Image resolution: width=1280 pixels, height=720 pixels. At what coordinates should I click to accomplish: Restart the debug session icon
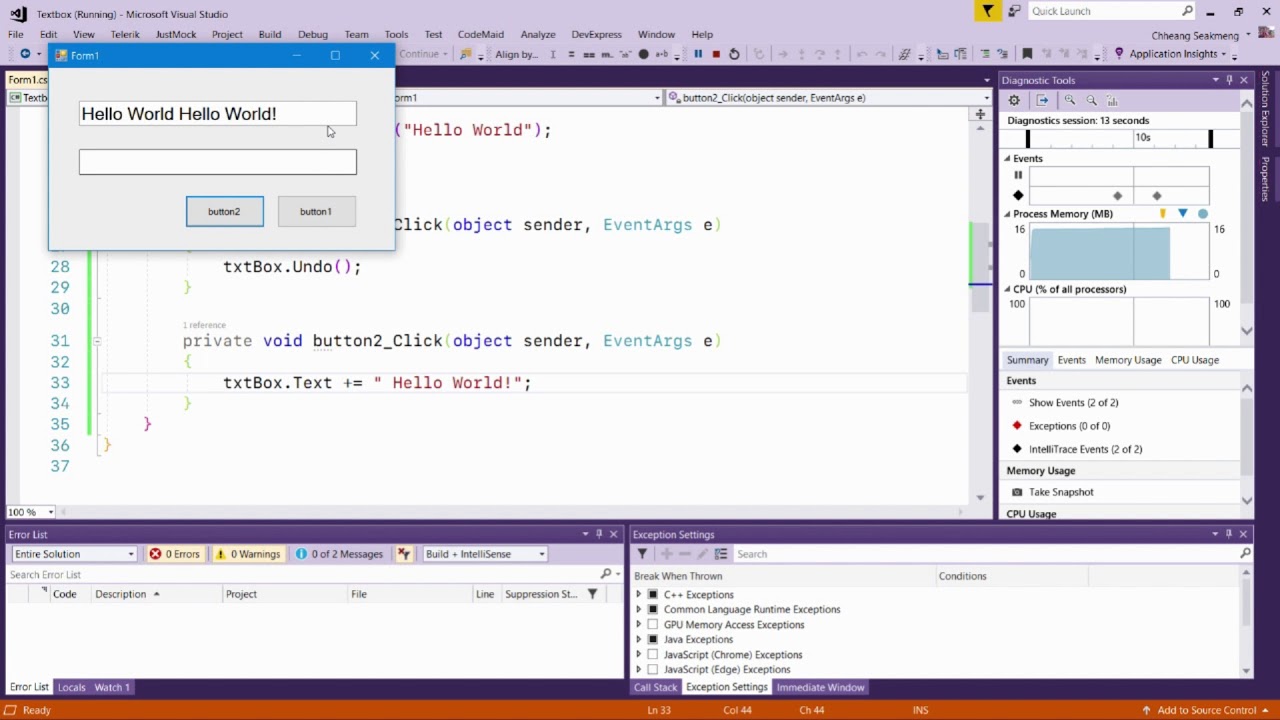tap(734, 54)
